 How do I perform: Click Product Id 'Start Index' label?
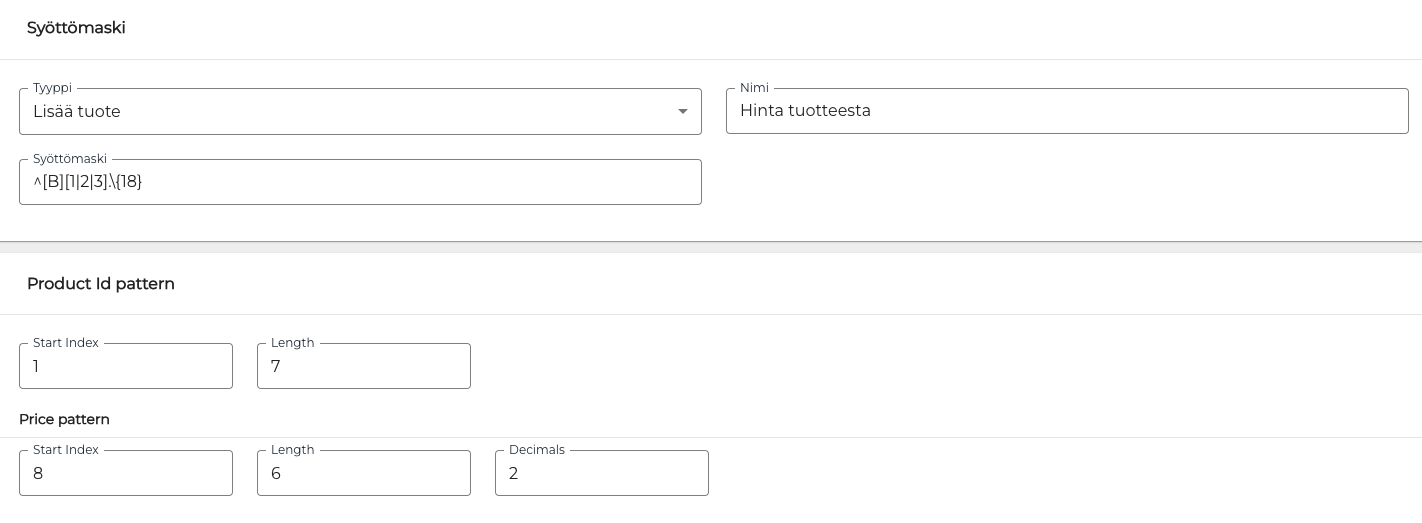(66, 343)
